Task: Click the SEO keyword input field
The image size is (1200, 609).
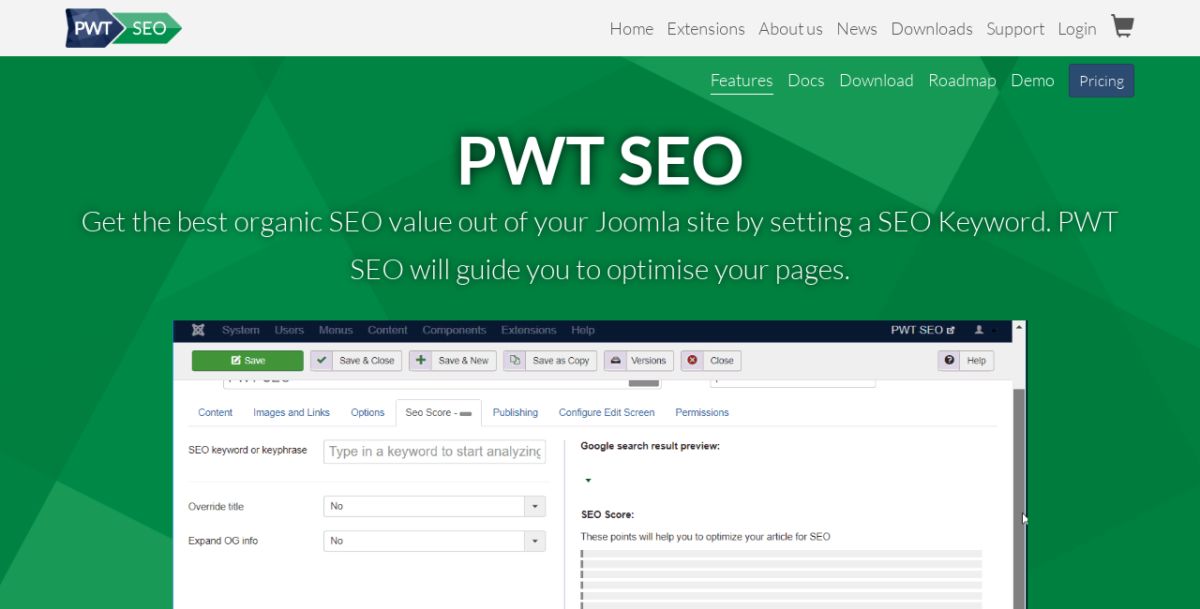Action: coord(435,451)
